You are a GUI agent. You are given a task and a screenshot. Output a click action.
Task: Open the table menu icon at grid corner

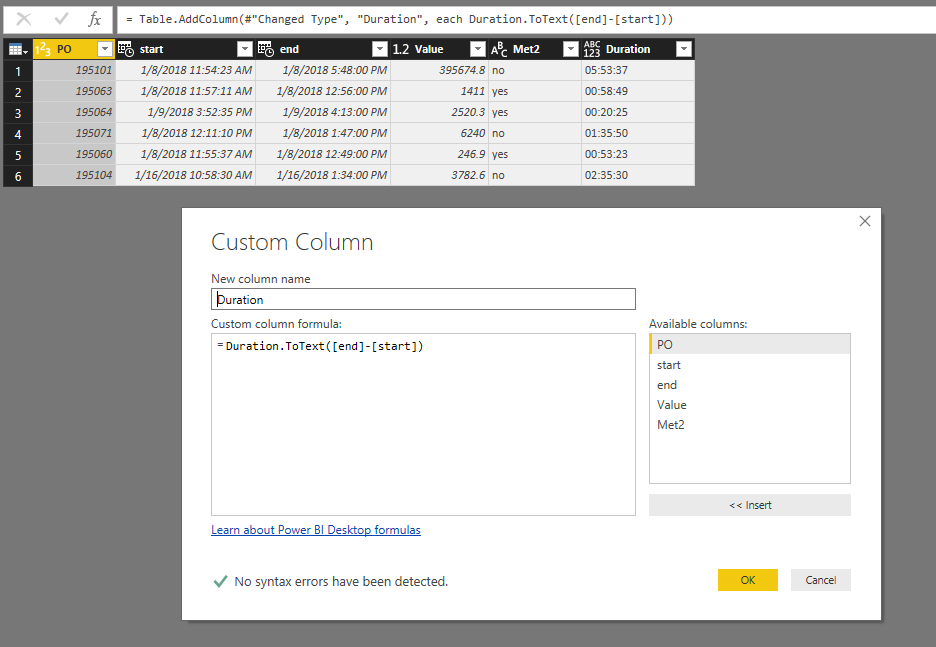click(x=18, y=50)
